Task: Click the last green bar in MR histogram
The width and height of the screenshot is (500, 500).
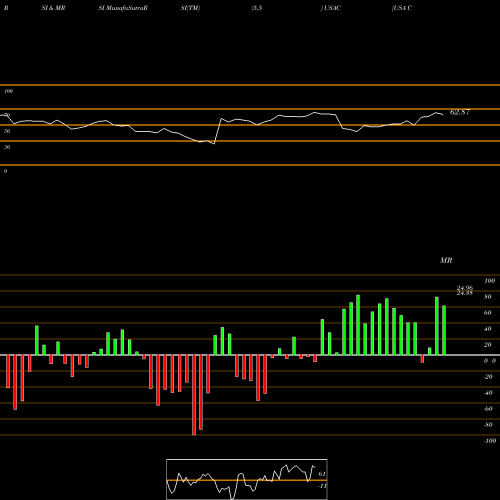Action: pos(444,330)
